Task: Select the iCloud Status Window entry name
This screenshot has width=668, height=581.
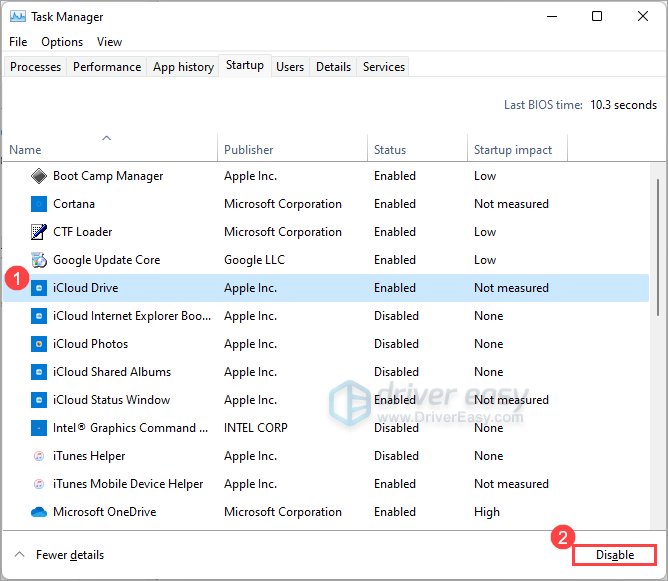Action: coord(112,400)
